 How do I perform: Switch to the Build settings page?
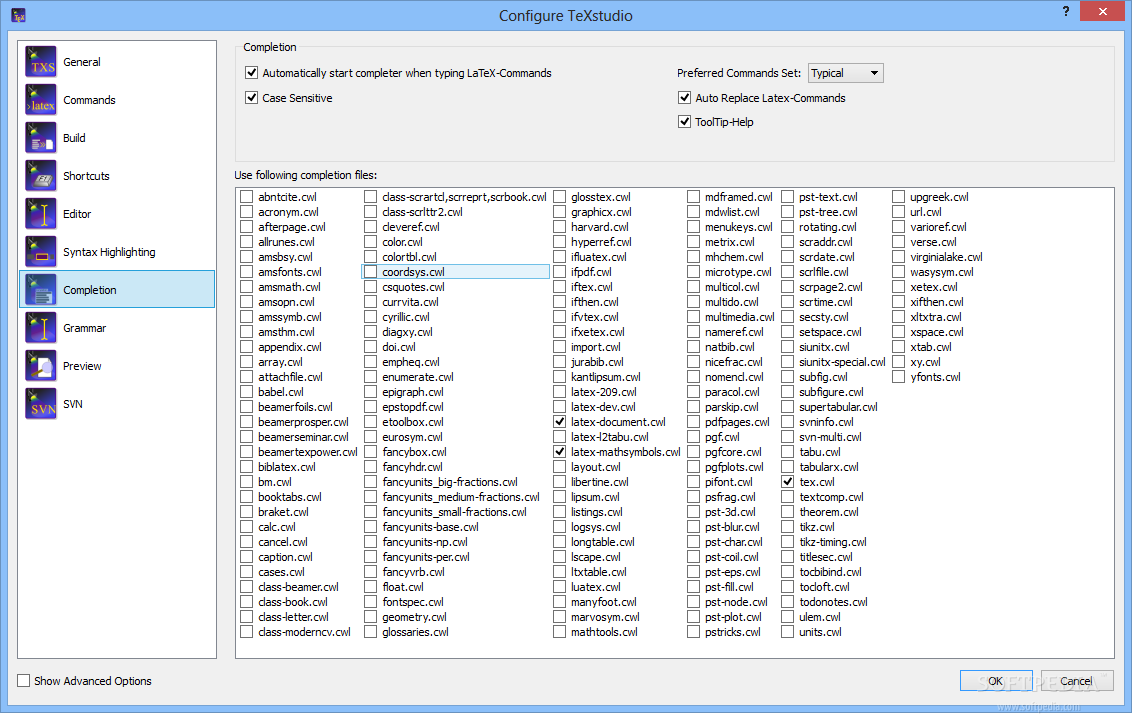[x=117, y=138]
